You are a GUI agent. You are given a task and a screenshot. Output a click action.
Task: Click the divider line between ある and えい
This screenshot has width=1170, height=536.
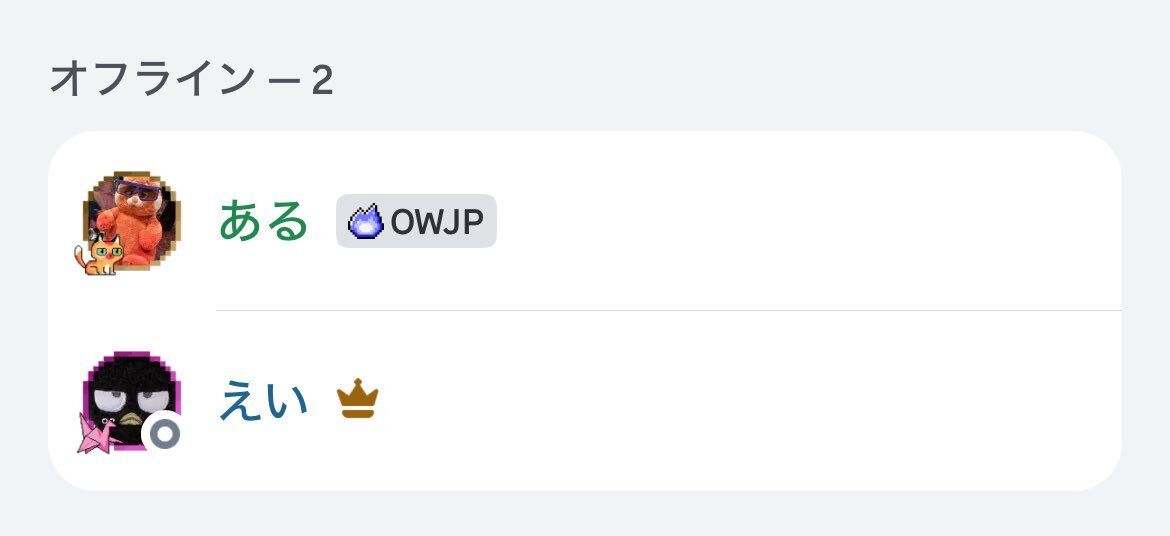(668, 311)
